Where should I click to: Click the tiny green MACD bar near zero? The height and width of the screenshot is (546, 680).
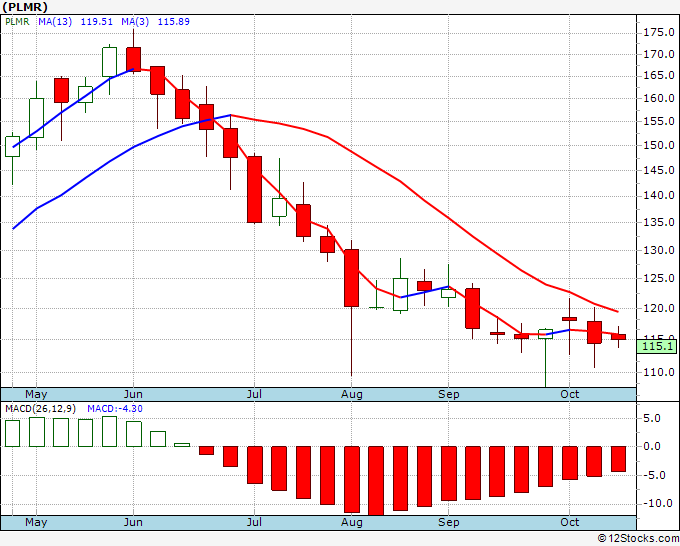(x=182, y=445)
